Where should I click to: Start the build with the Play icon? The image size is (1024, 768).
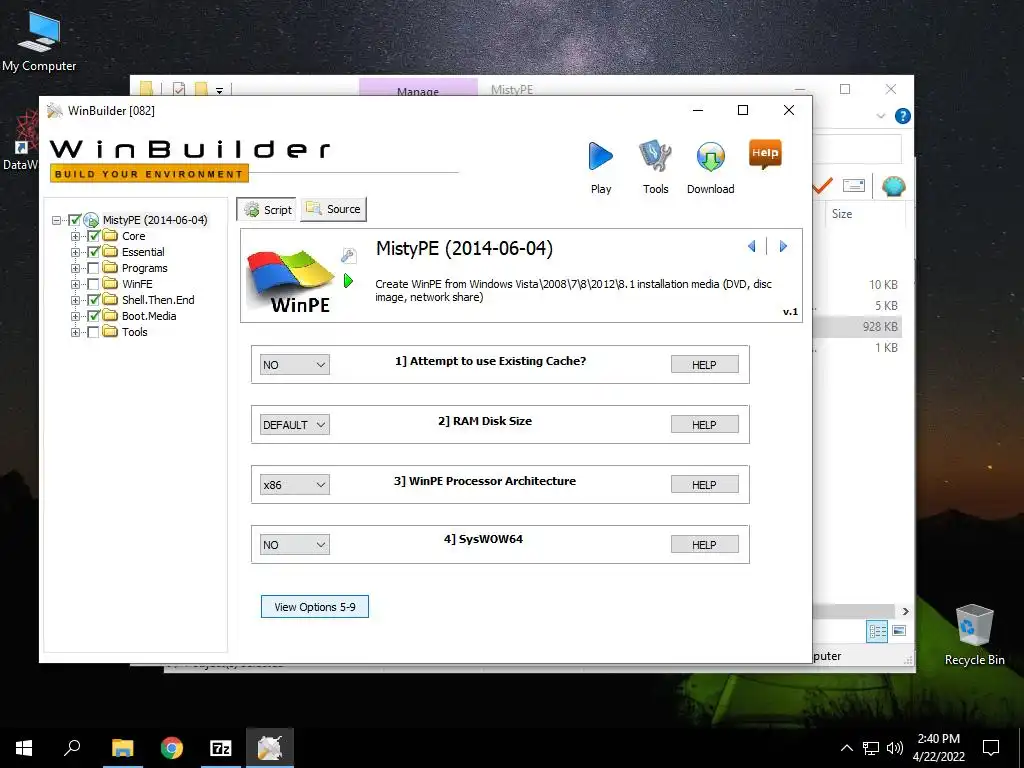coord(601,157)
